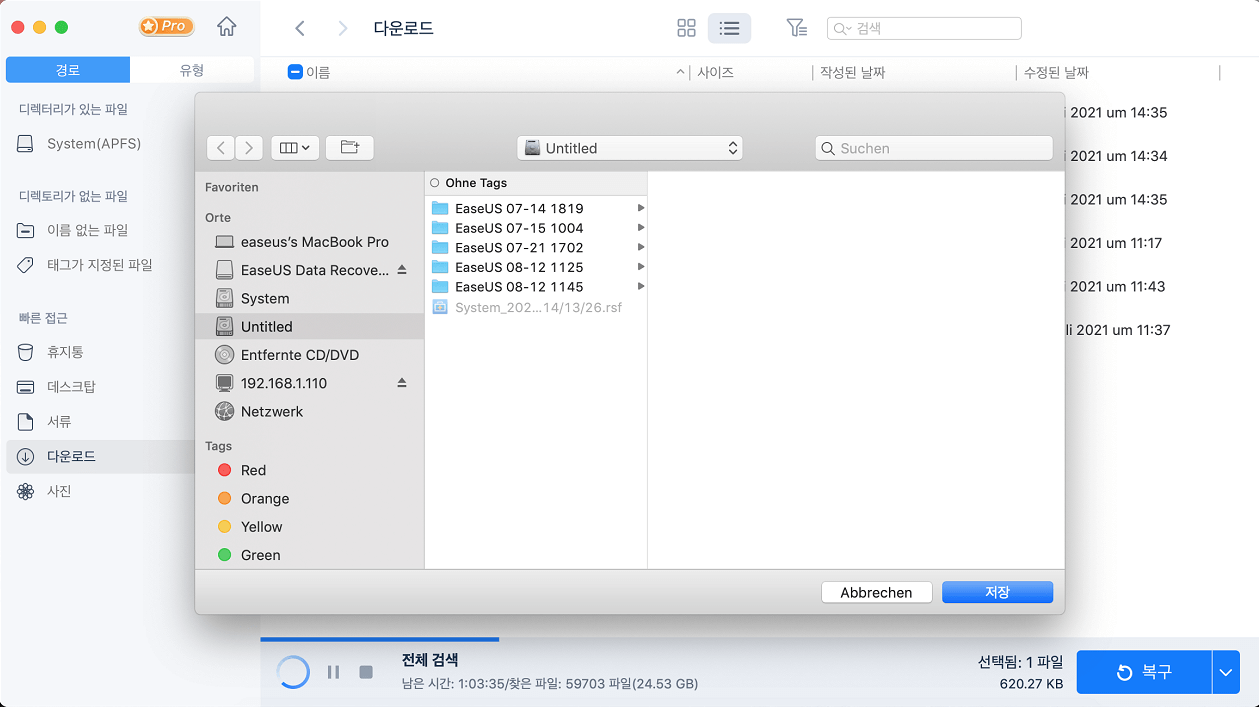Open the filter funnel icon
Image resolution: width=1259 pixels, height=707 pixels.
tap(796, 28)
